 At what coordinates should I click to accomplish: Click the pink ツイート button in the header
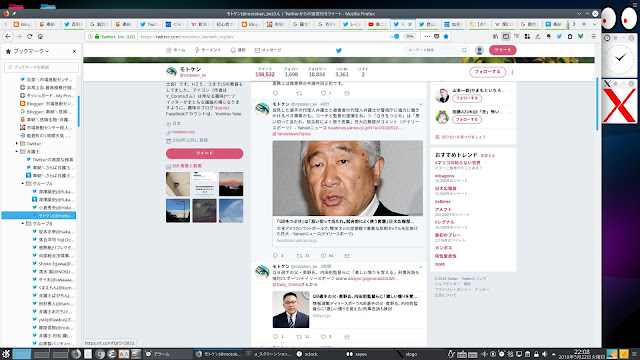click(502, 50)
